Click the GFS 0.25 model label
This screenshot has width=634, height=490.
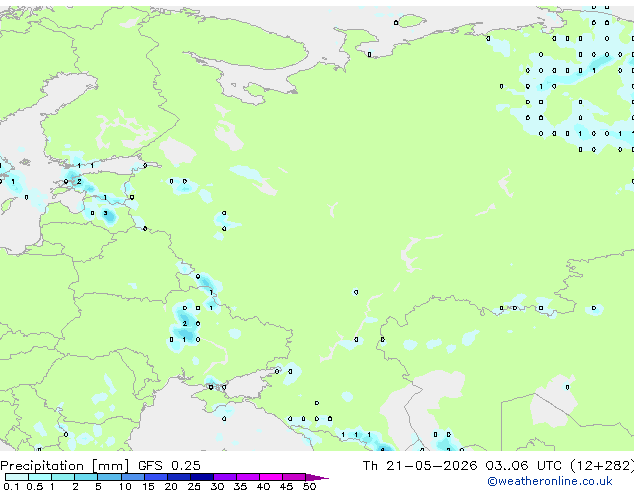169,466
